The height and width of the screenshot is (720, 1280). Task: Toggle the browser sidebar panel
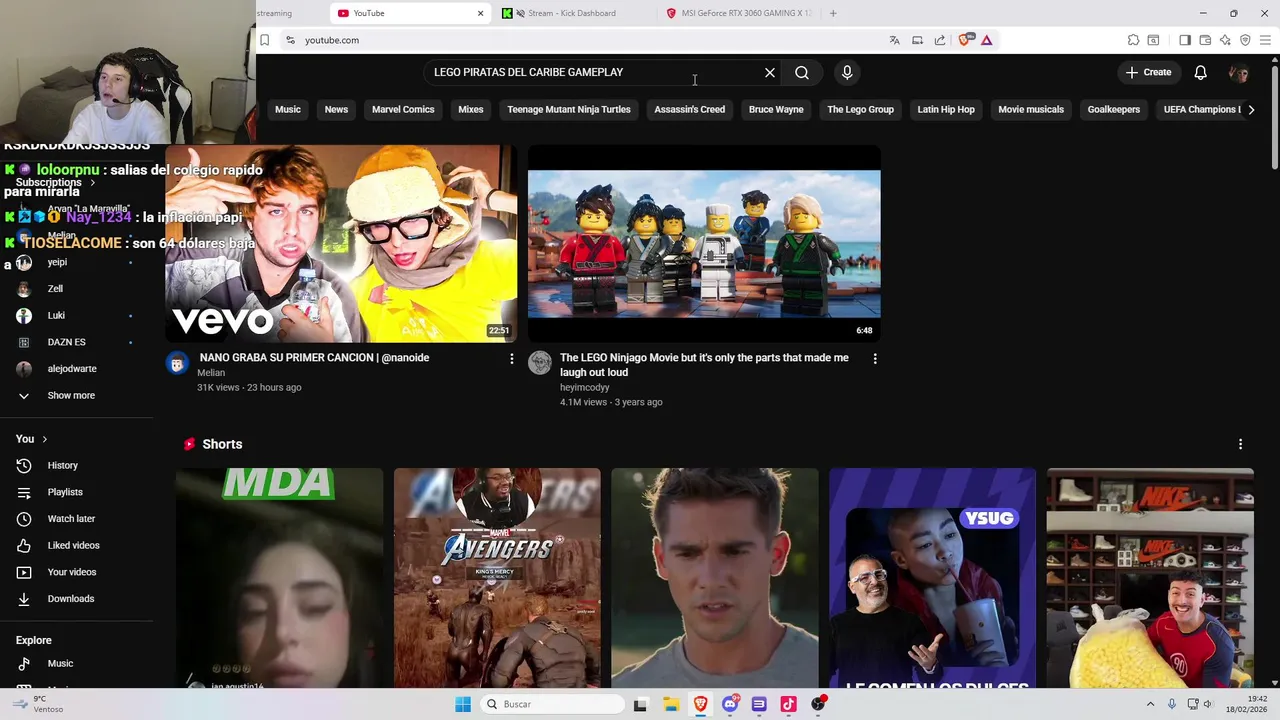tap(1185, 40)
